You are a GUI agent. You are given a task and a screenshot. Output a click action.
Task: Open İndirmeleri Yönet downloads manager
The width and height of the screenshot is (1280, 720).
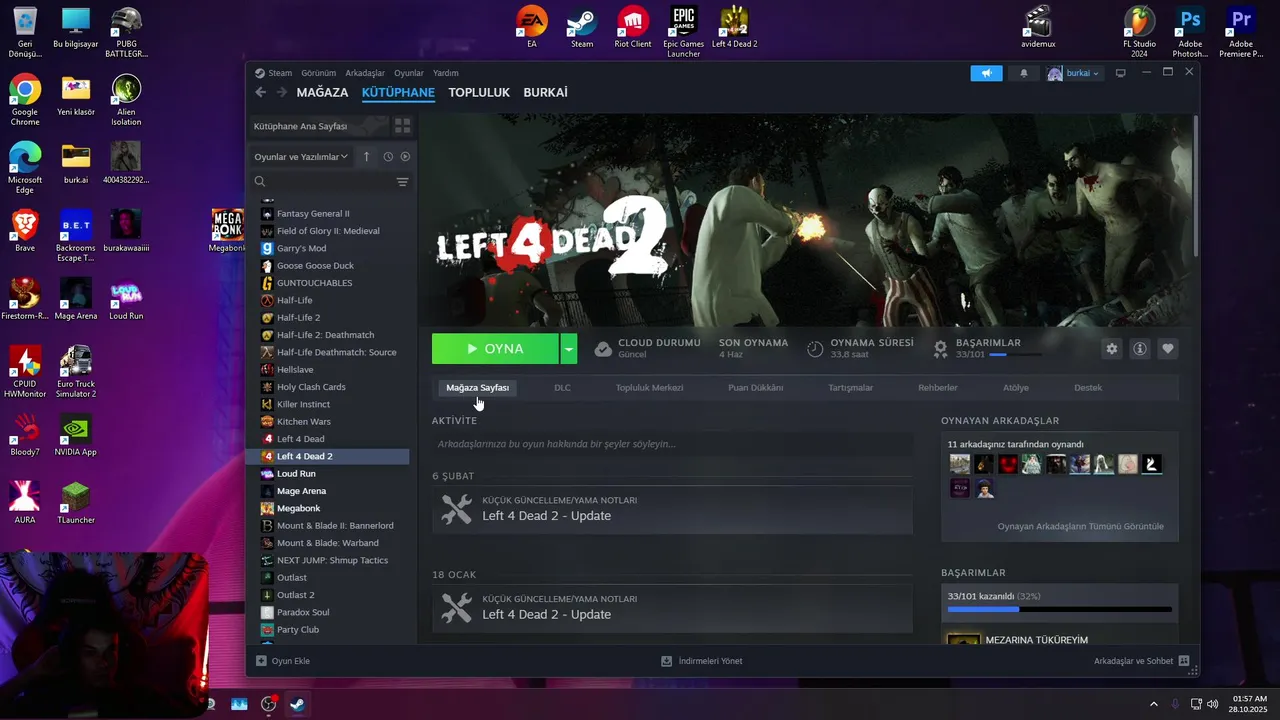[702, 661]
